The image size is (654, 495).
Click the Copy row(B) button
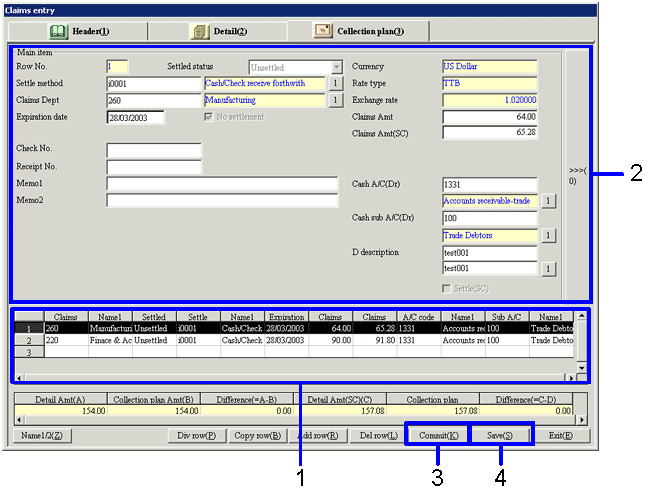[x=258, y=436]
